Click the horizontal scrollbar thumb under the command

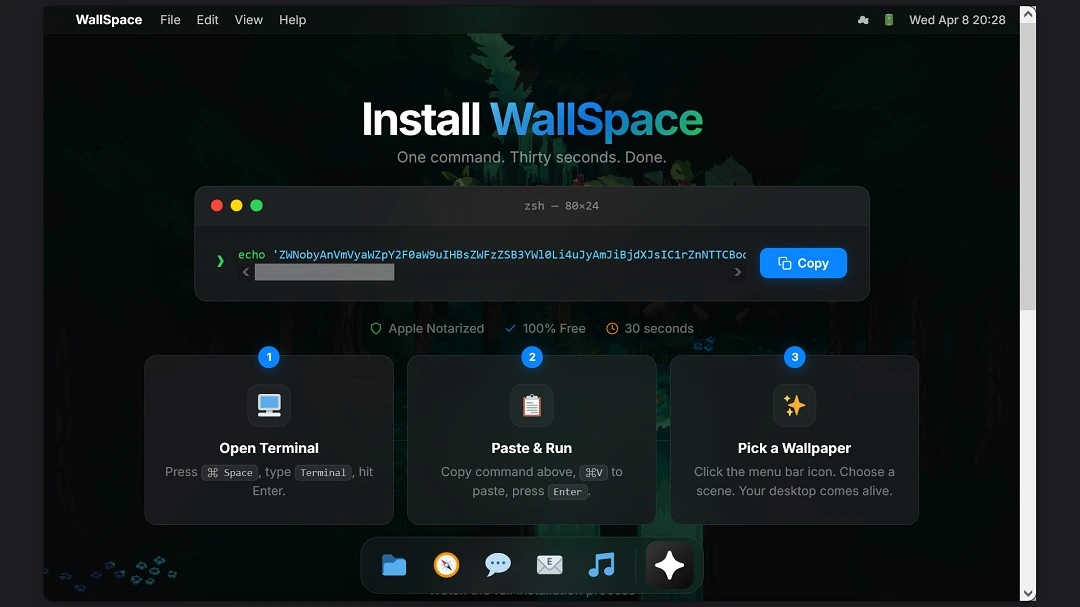coord(324,272)
